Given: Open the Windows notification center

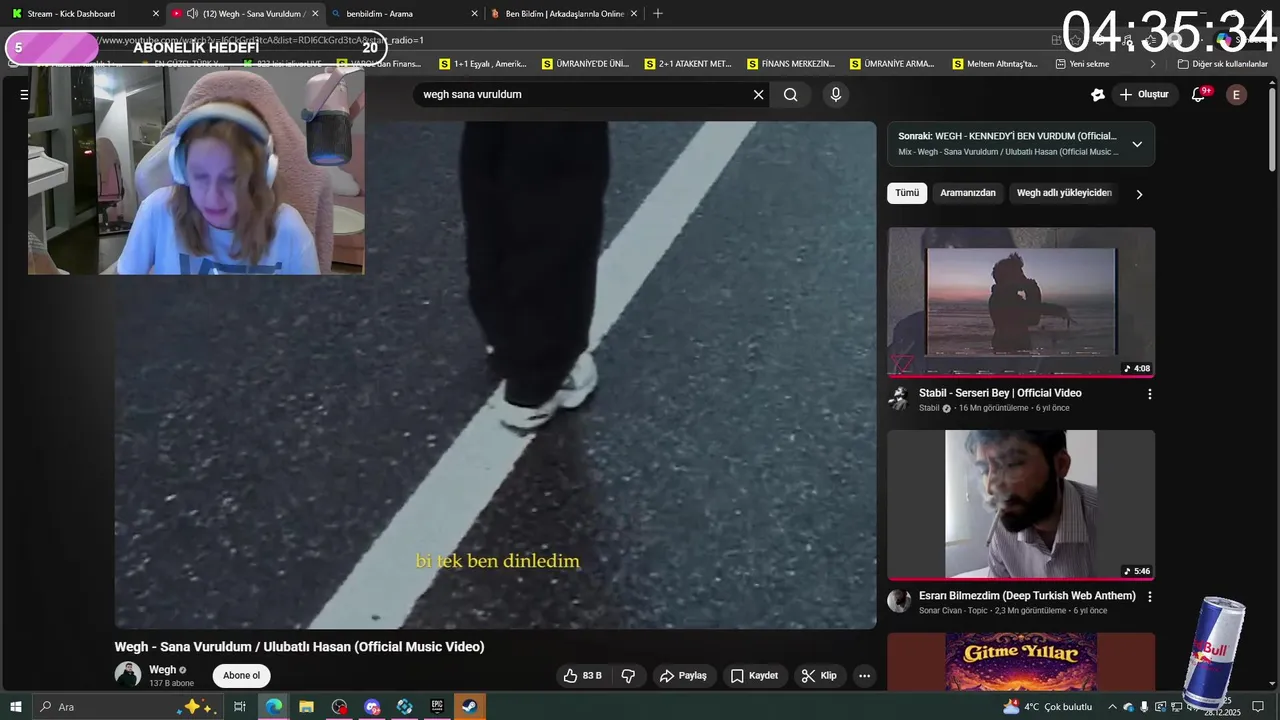Looking at the screenshot, I should pyautogui.click(x=1258, y=707).
